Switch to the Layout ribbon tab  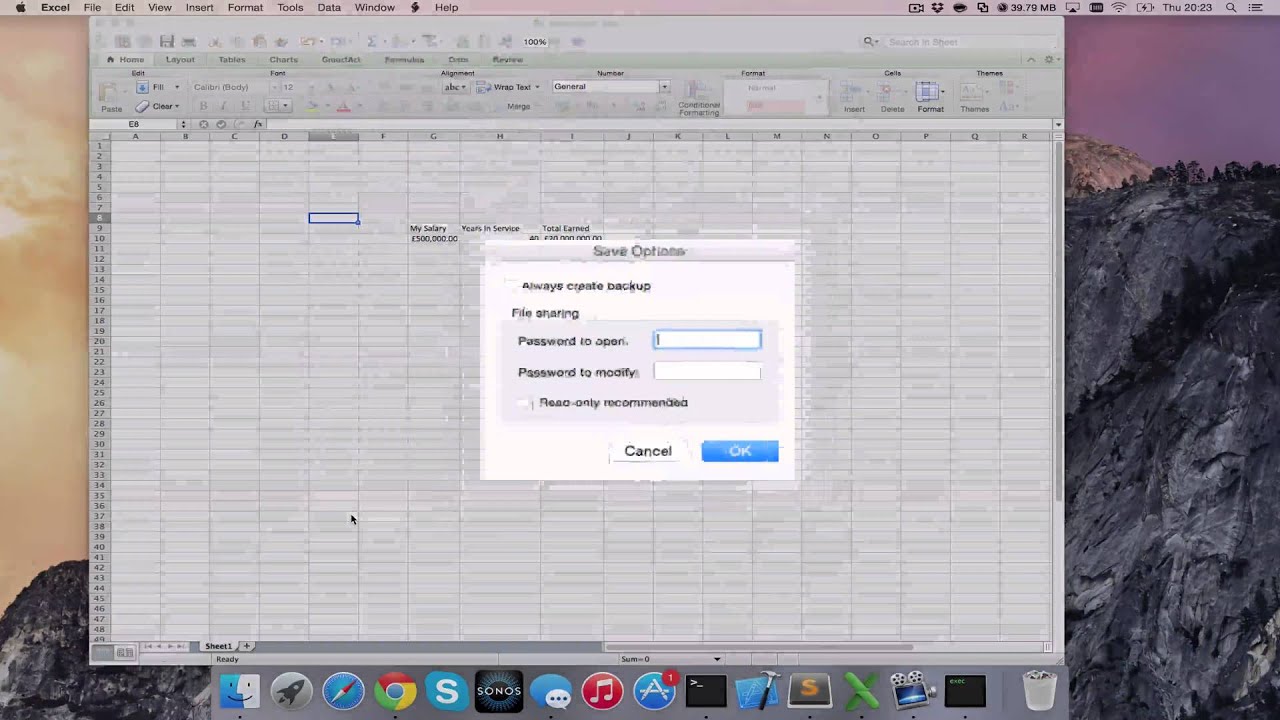click(x=180, y=60)
